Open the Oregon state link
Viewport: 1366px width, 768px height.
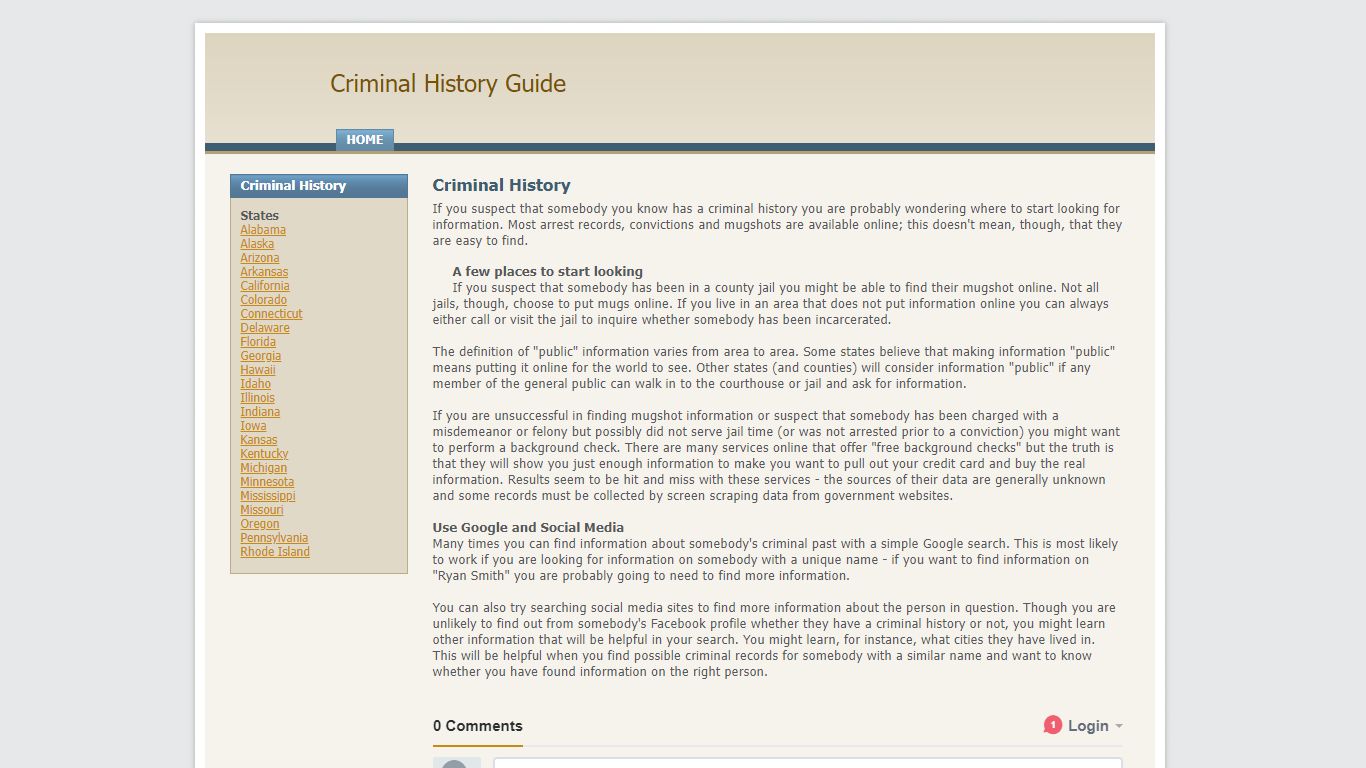point(260,524)
